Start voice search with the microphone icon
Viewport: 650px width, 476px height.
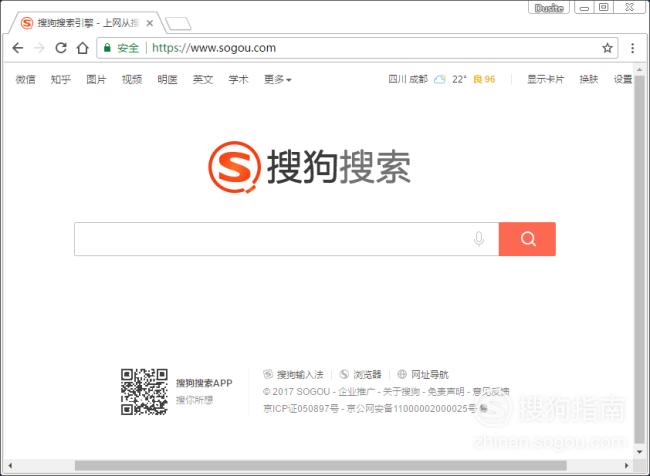[479, 239]
